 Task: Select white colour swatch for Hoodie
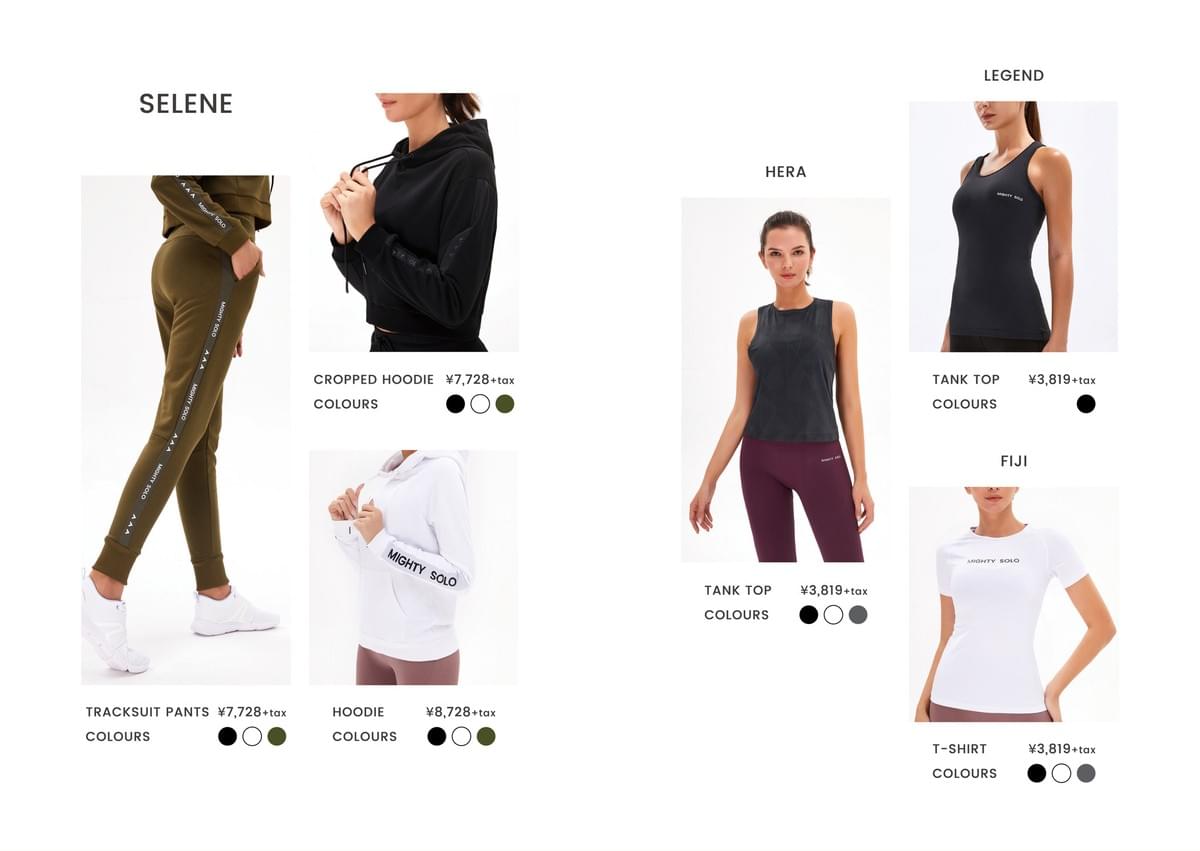(461, 736)
